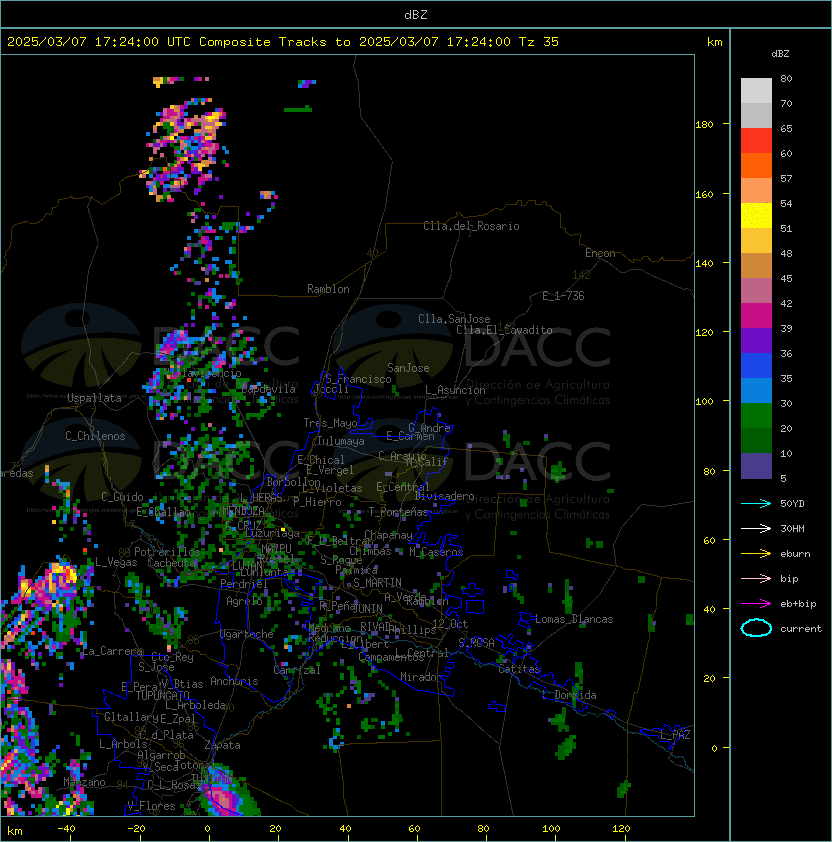Click the MENDOZA city label
The height and width of the screenshot is (842, 832).
(243, 510)
